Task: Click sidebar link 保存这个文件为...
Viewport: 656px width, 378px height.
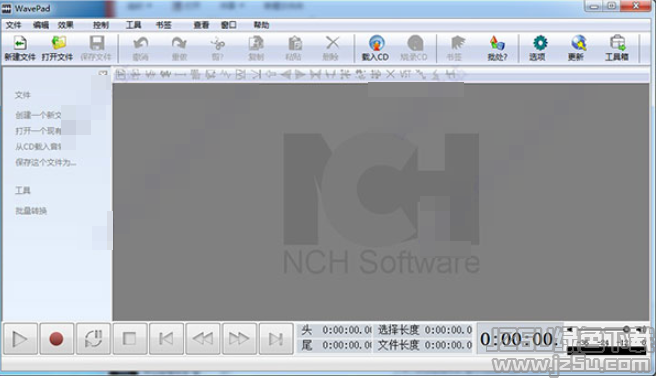Action: click(46, 162)
